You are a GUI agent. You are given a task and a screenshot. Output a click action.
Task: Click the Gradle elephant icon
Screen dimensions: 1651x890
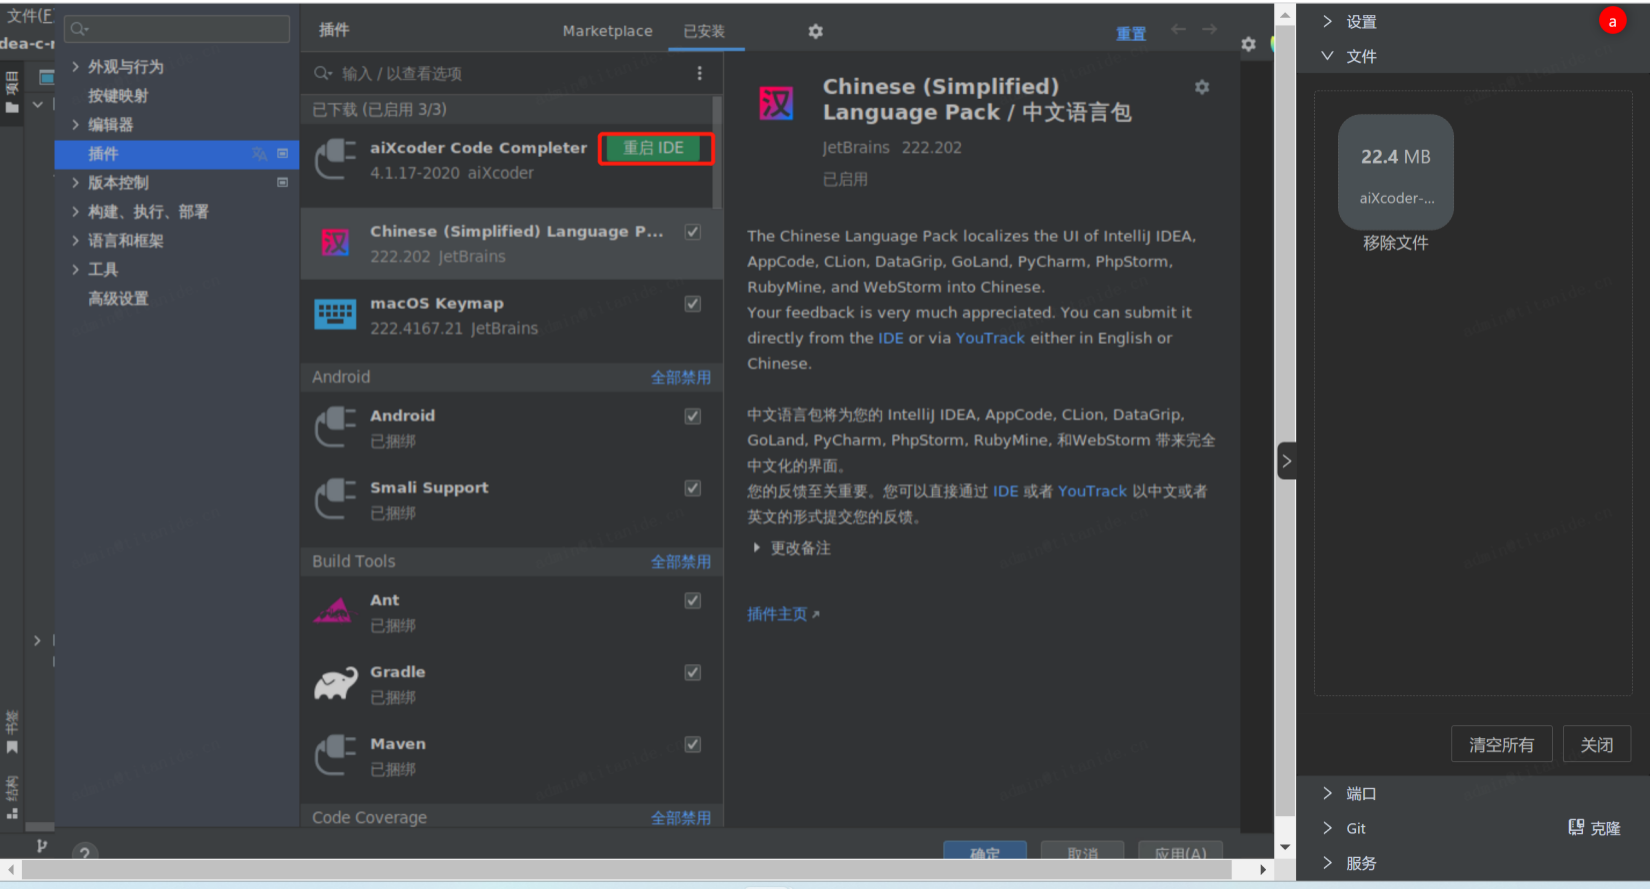pos(335,683)
